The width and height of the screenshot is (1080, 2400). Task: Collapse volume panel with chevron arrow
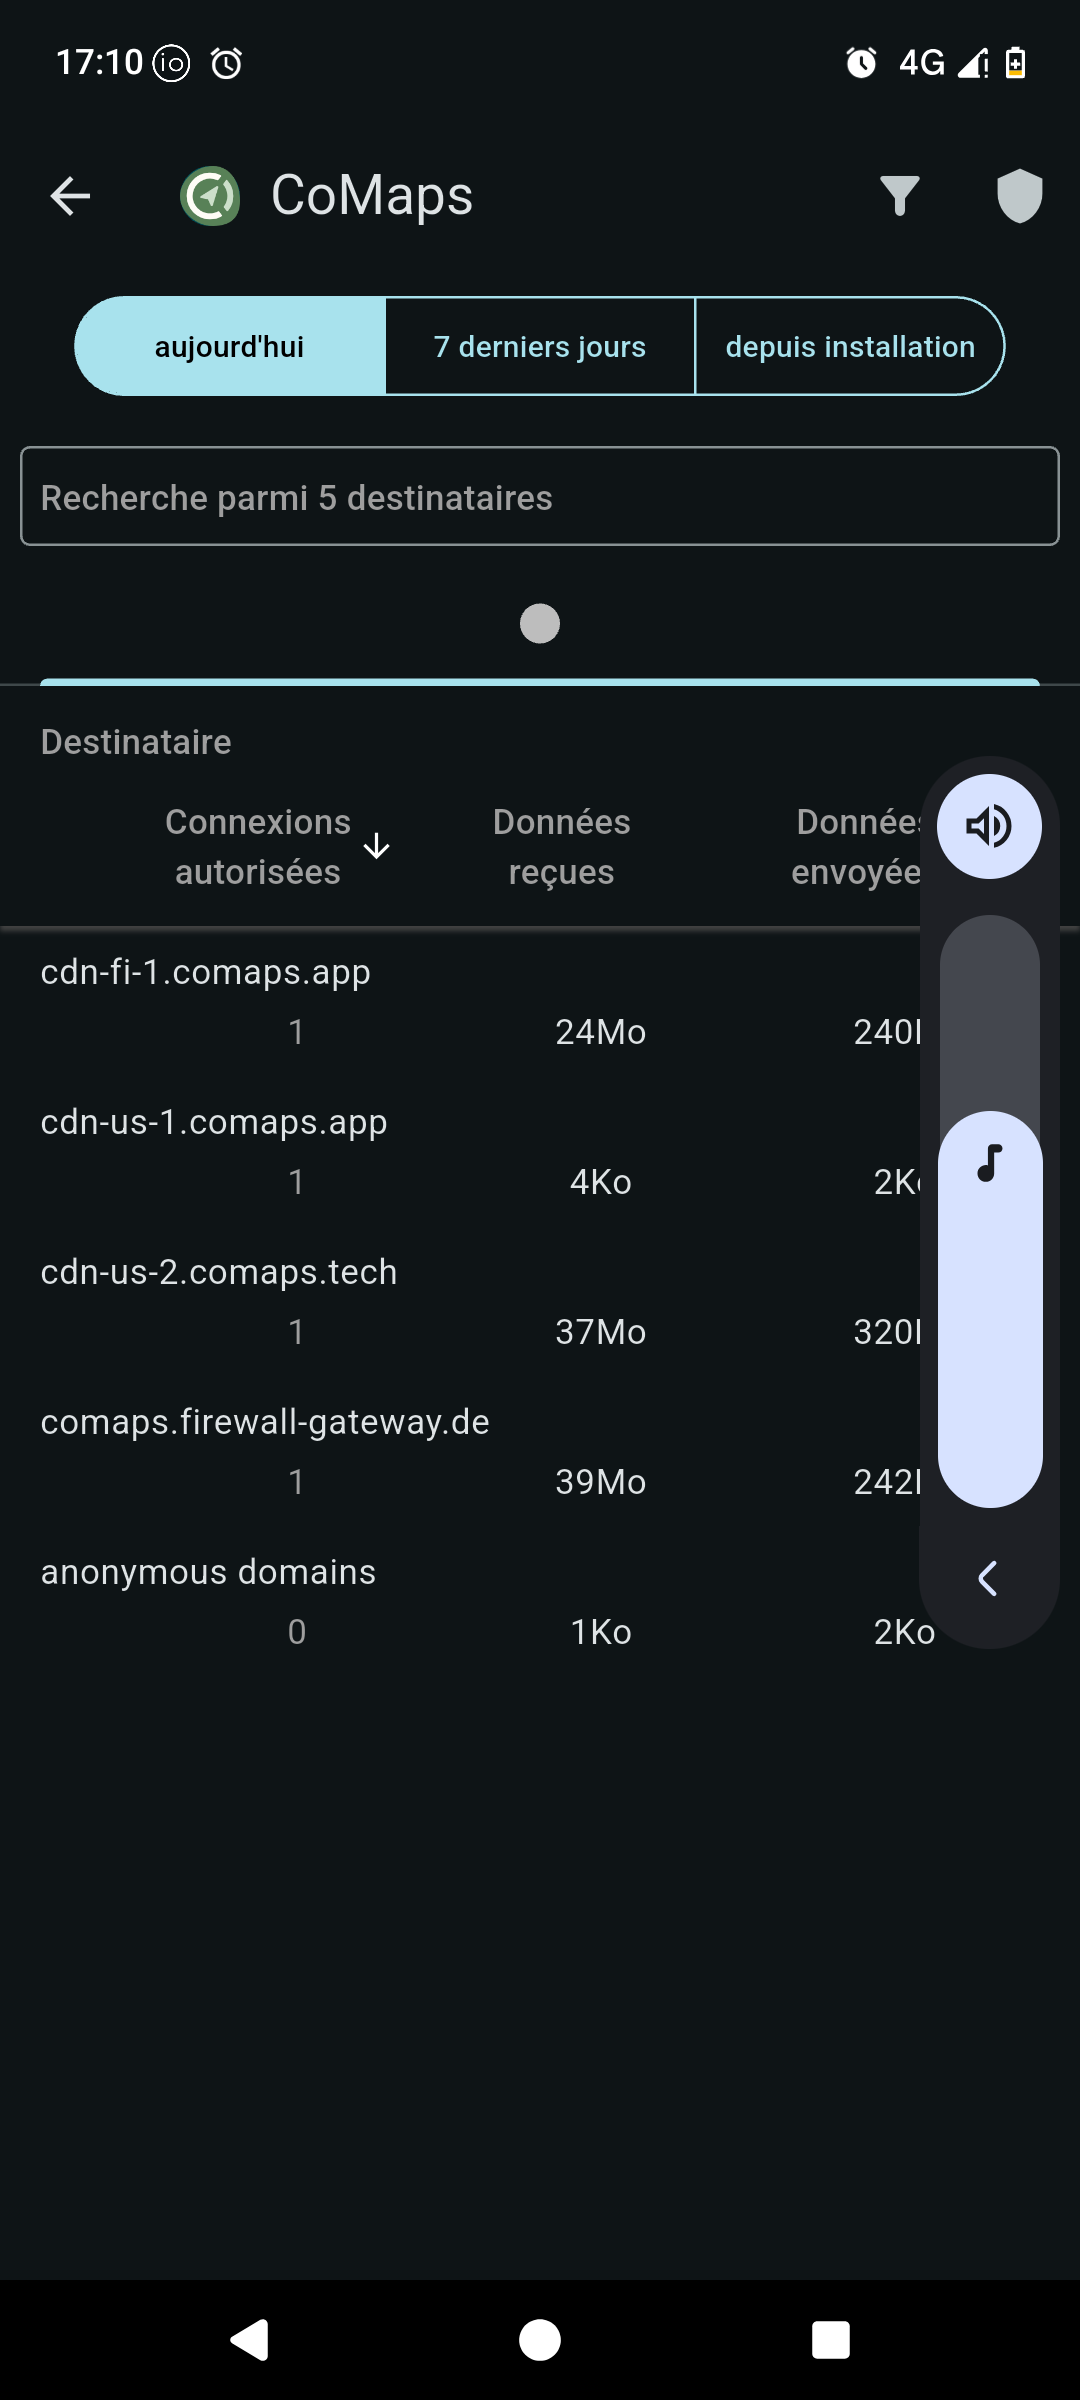[x=987, y=1579]
